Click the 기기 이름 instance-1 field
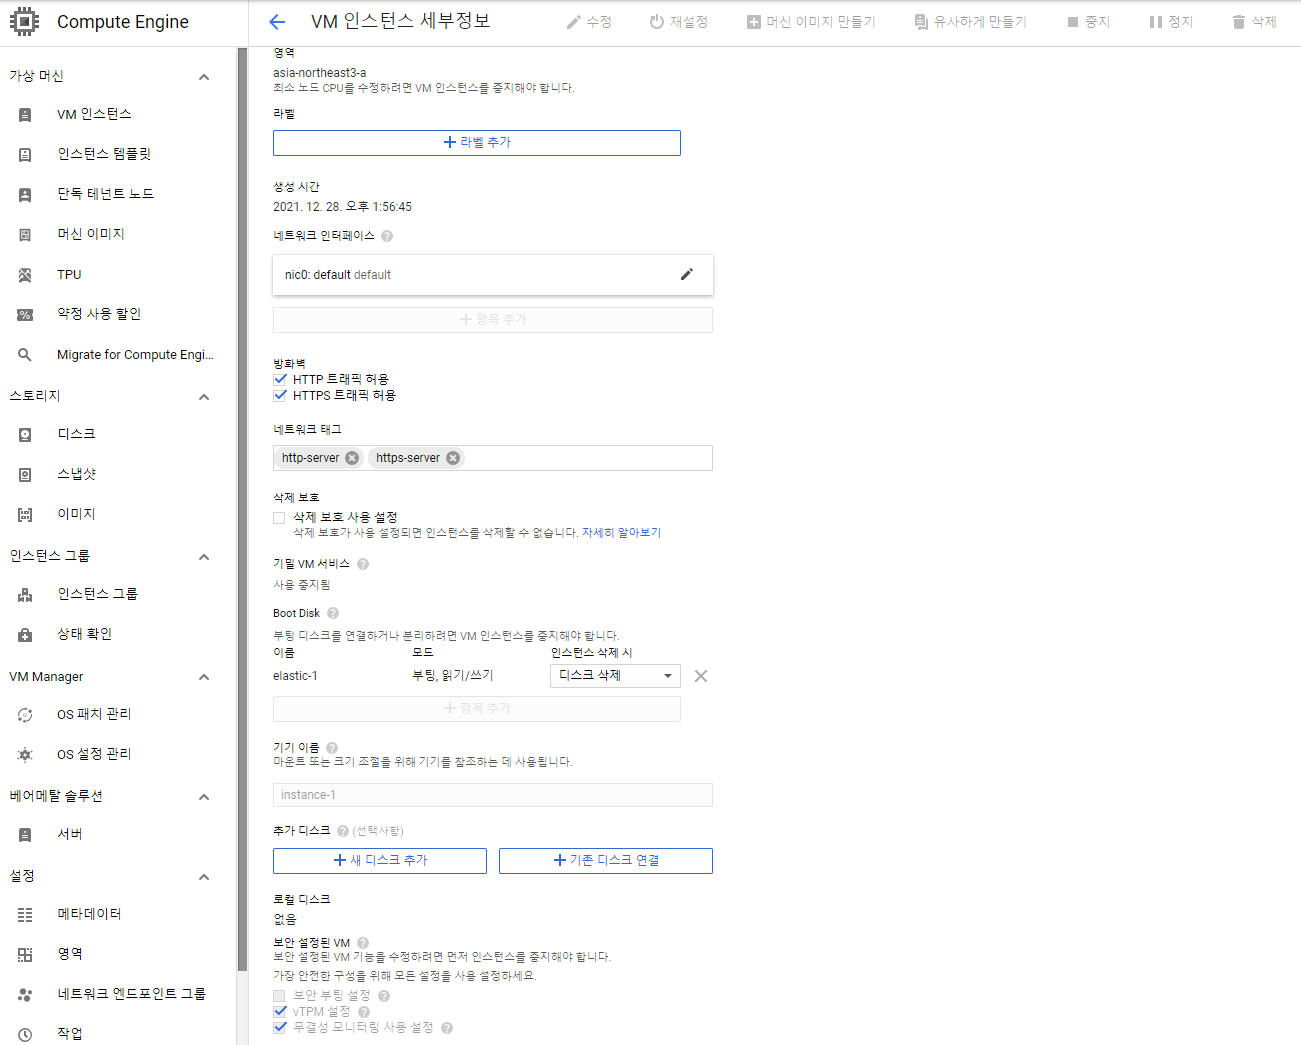 tap(493, 795)
